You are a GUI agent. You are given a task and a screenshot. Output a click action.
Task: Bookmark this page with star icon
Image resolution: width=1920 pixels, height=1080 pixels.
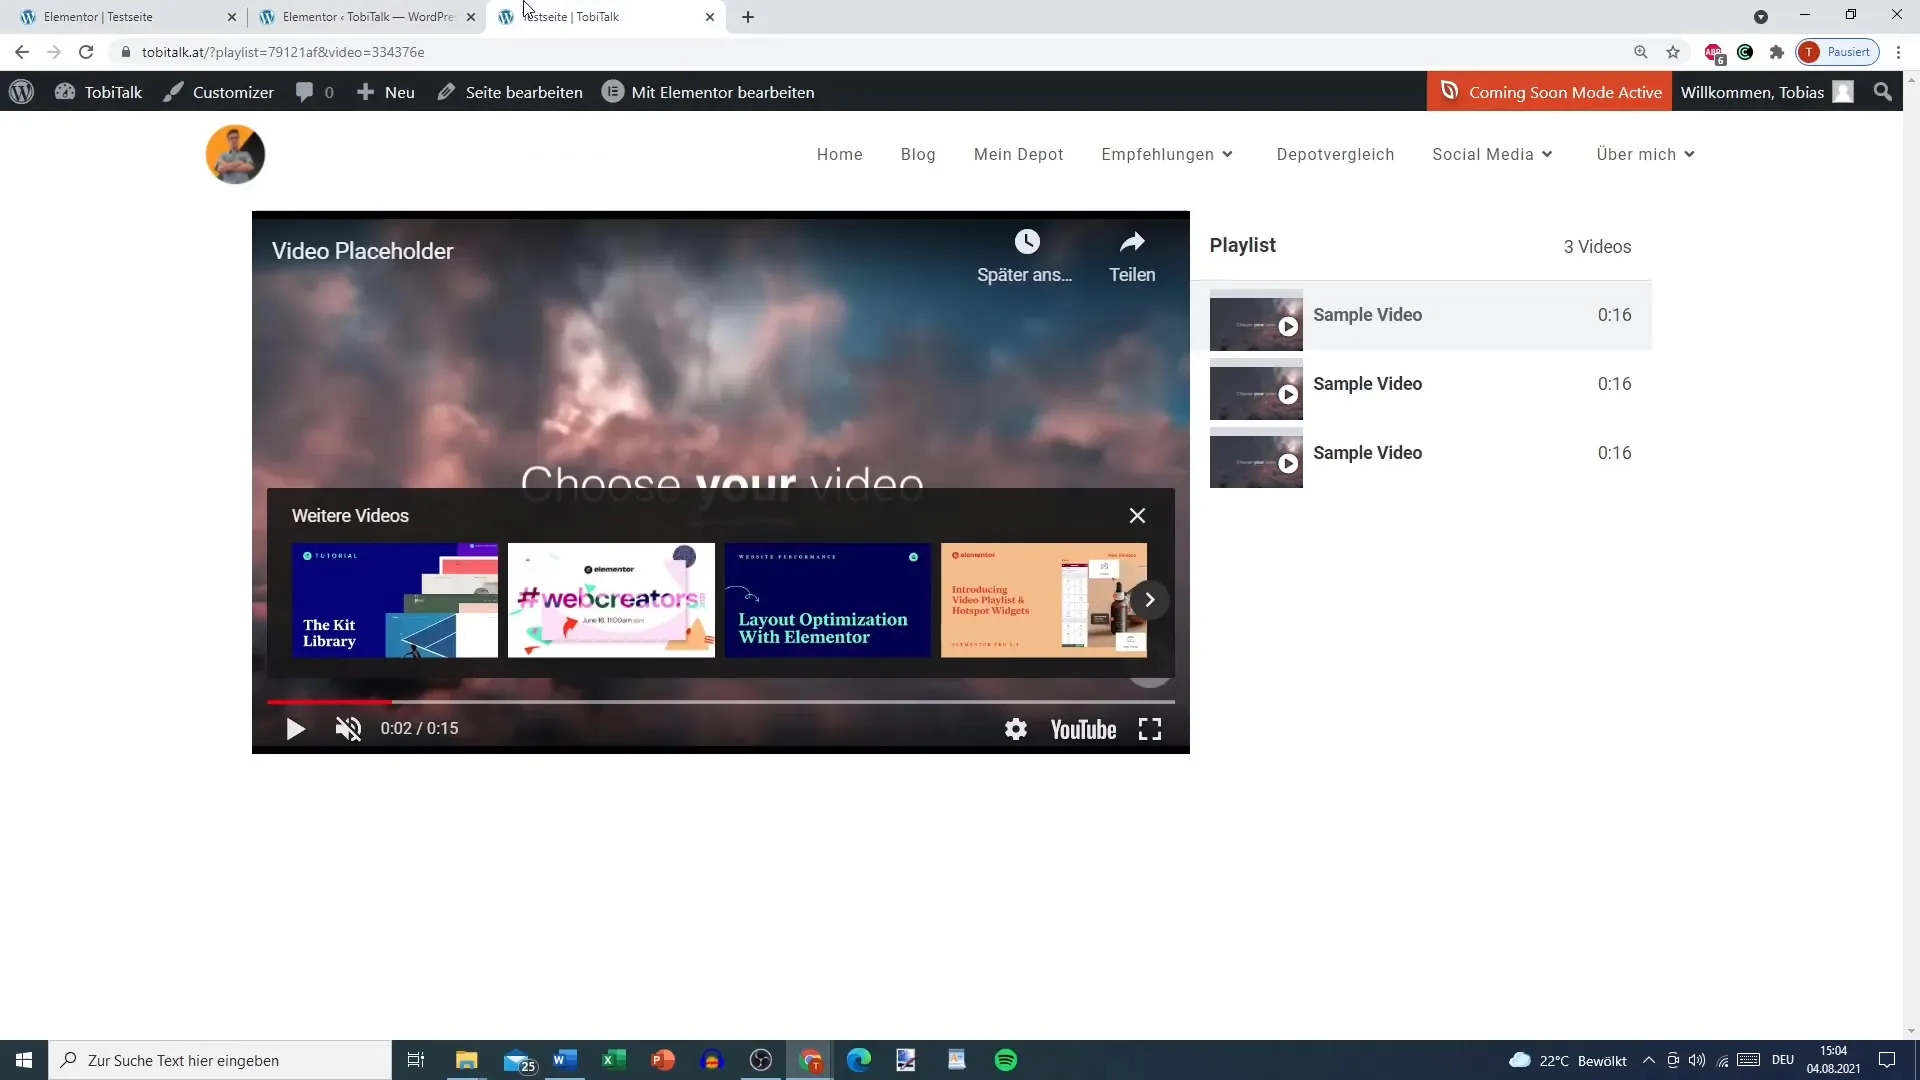coord(1673,52)
